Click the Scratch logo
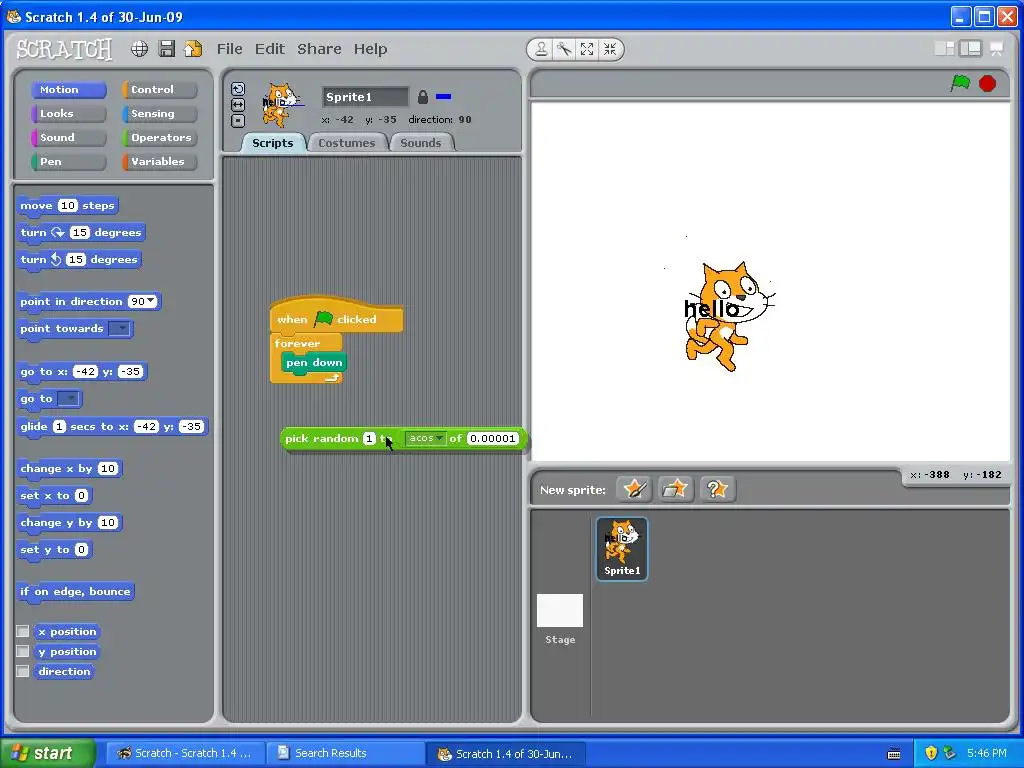The height and width of the screenshot is (768, 1024). pos(64,49)
